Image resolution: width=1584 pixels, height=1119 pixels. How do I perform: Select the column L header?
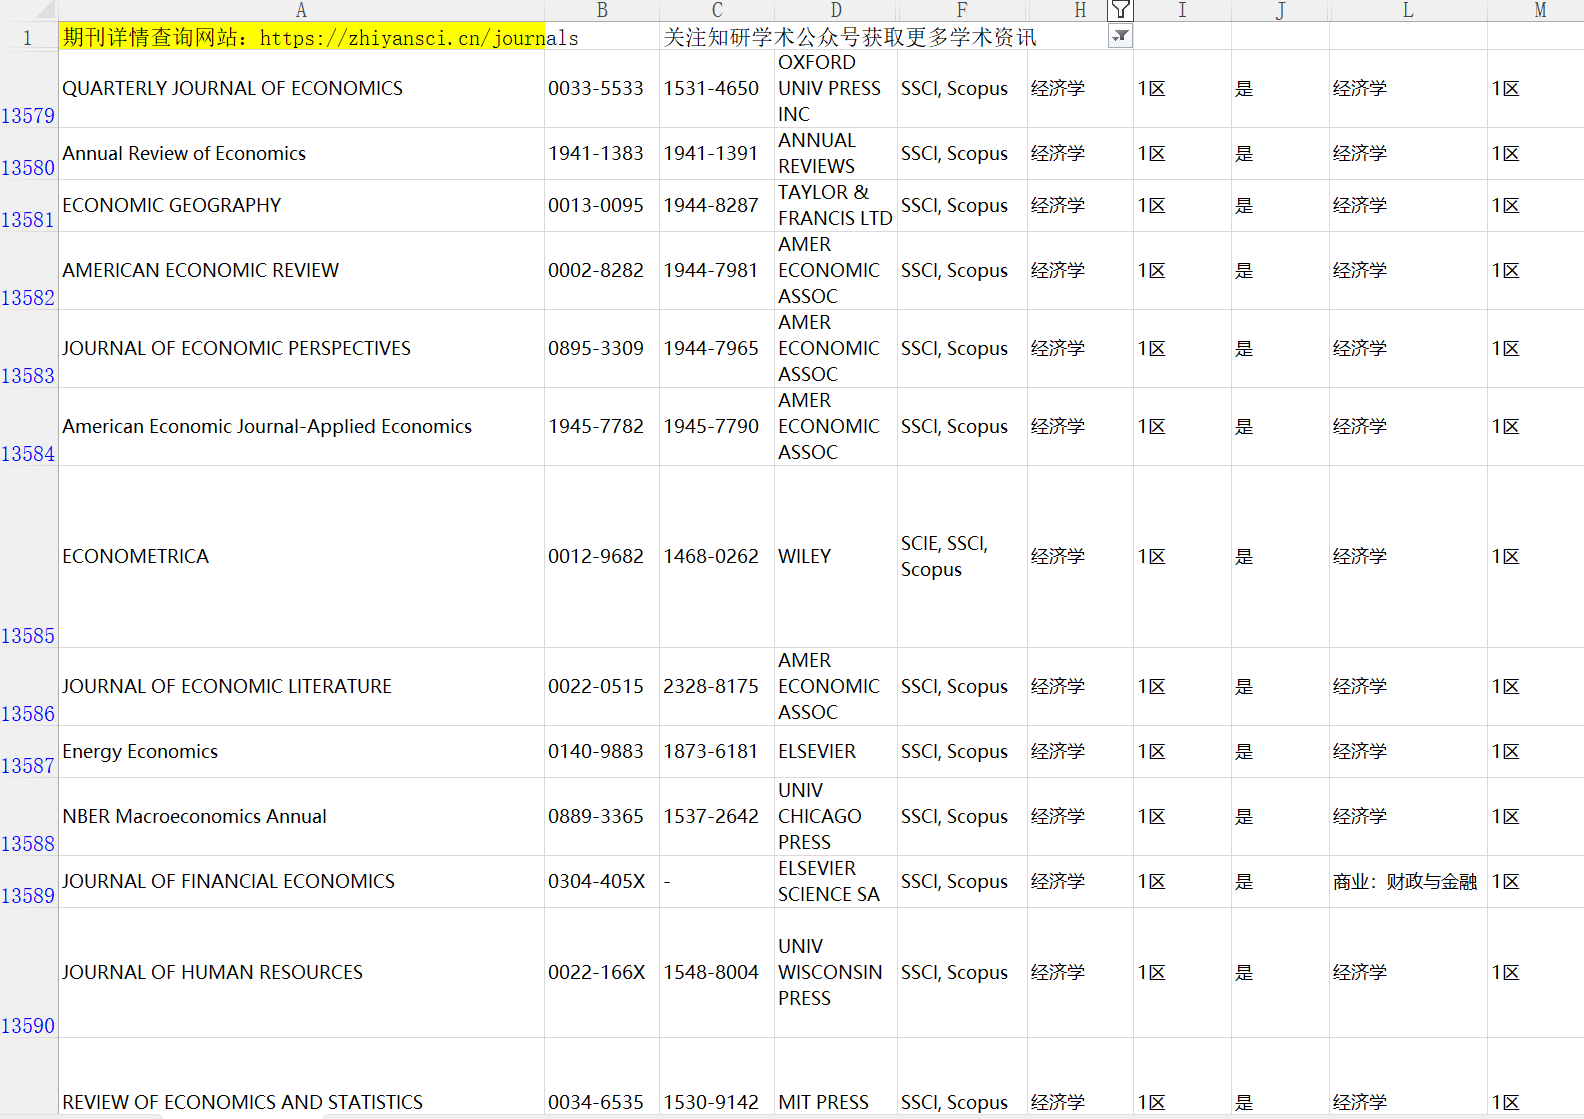pos(1408,10)
